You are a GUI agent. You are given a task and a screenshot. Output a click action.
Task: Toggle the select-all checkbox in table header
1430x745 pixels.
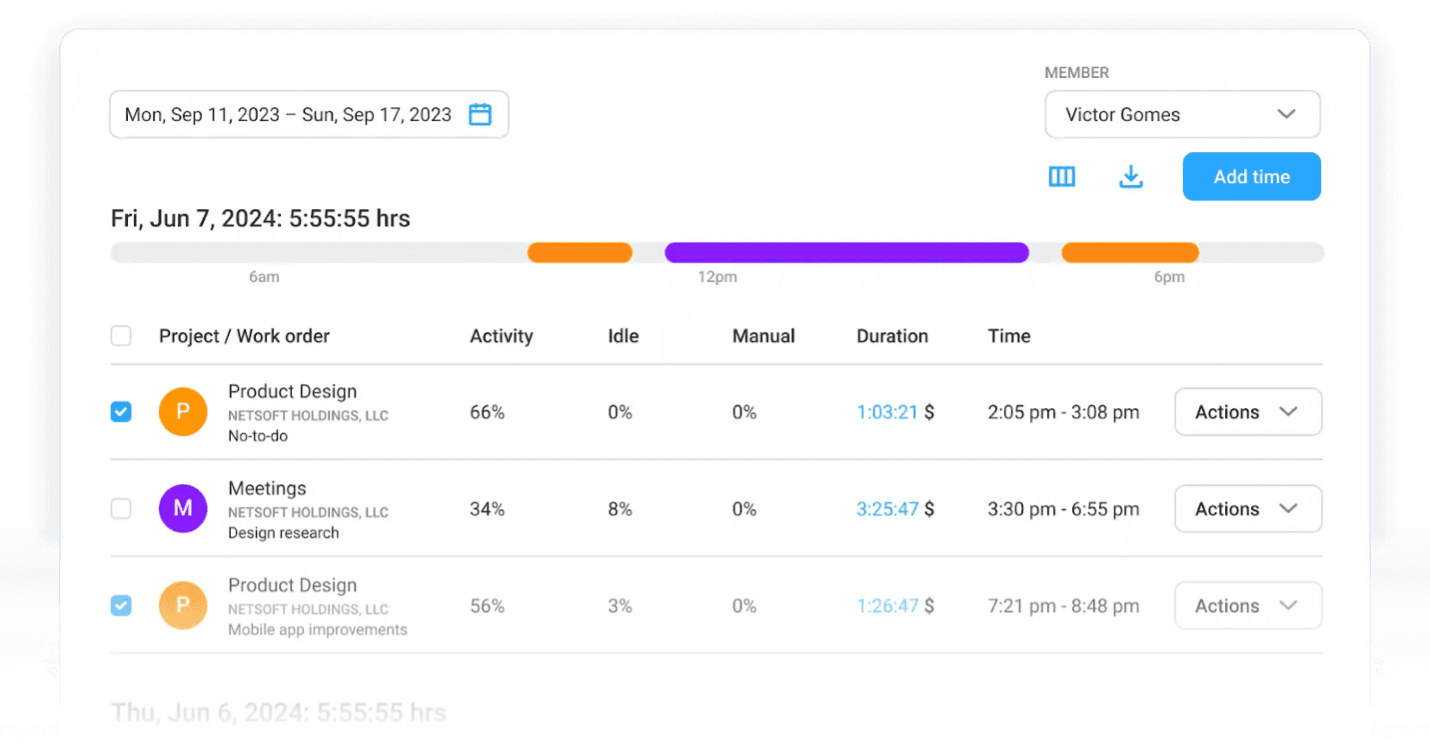click(121, 336)
